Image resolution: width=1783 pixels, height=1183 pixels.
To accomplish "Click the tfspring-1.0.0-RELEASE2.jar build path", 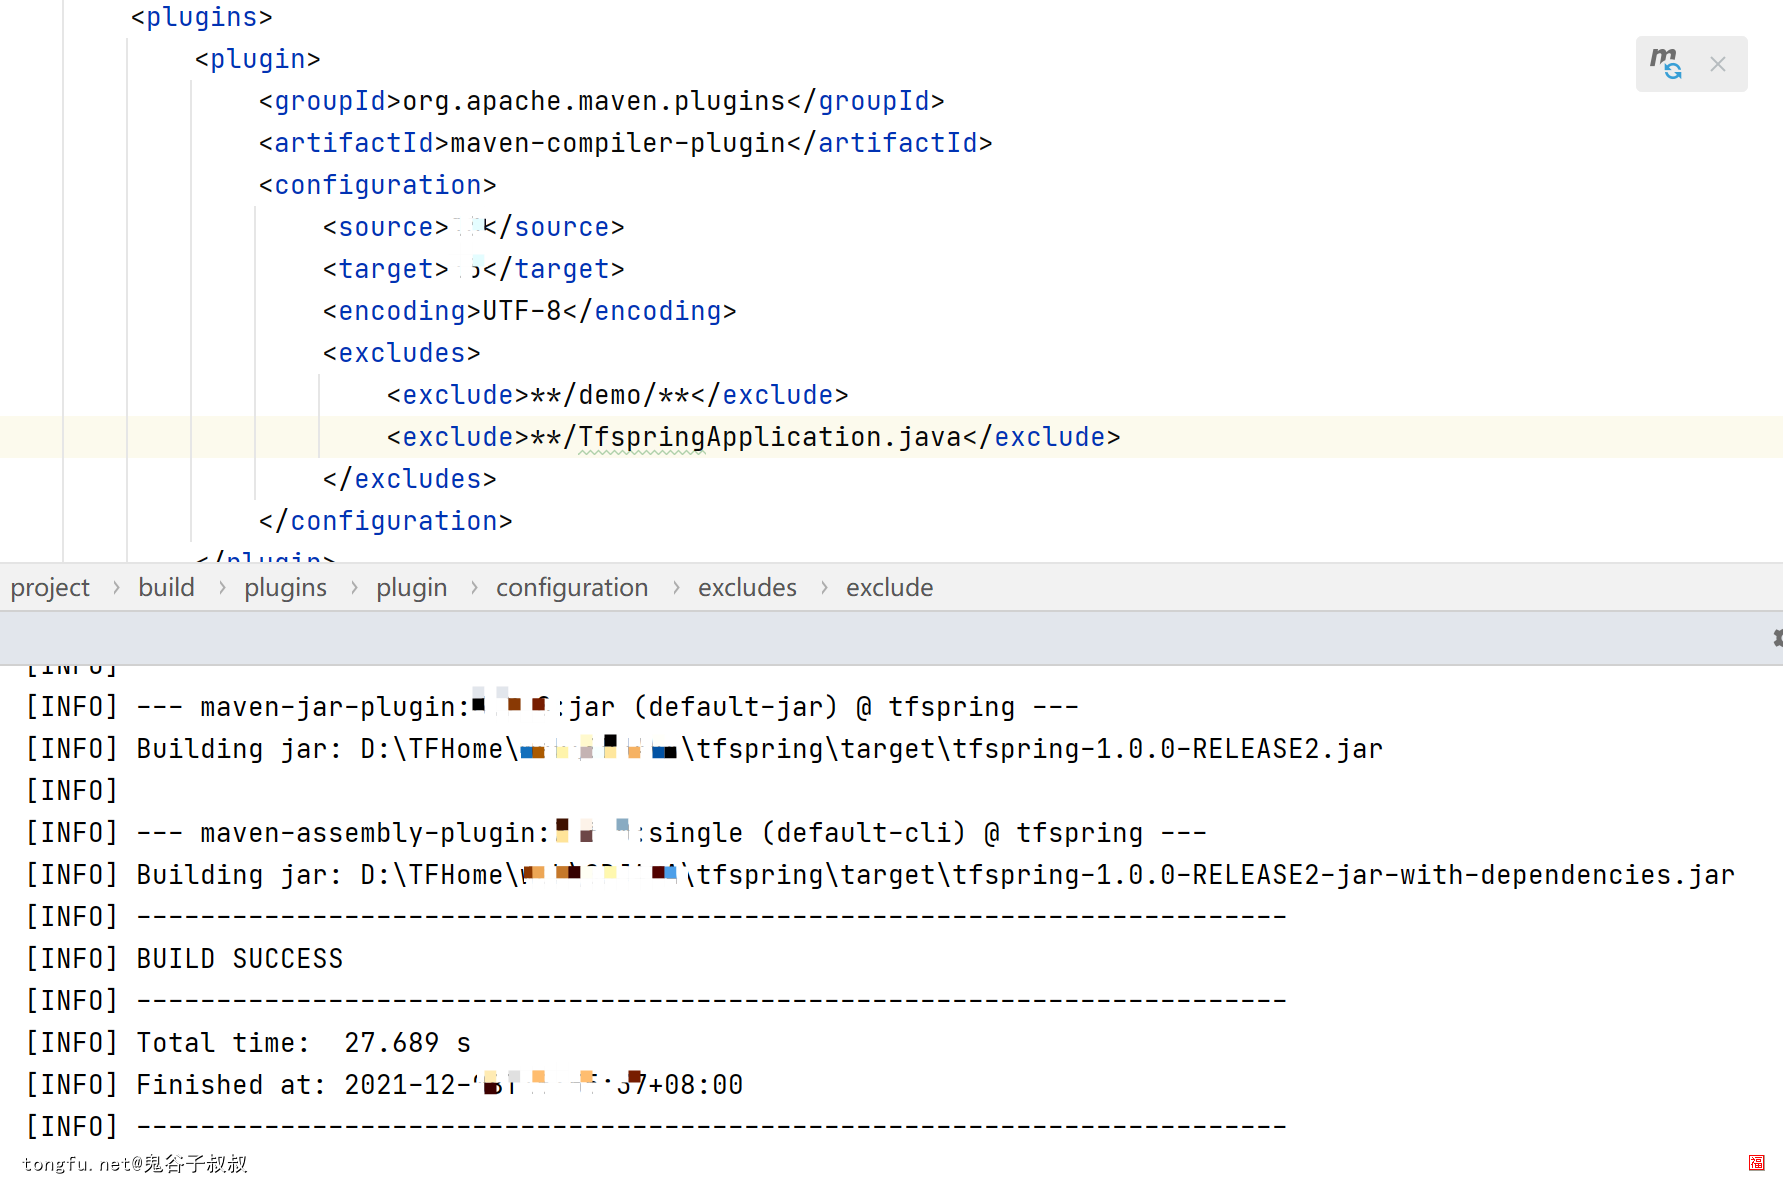I will tap(872, 749).
